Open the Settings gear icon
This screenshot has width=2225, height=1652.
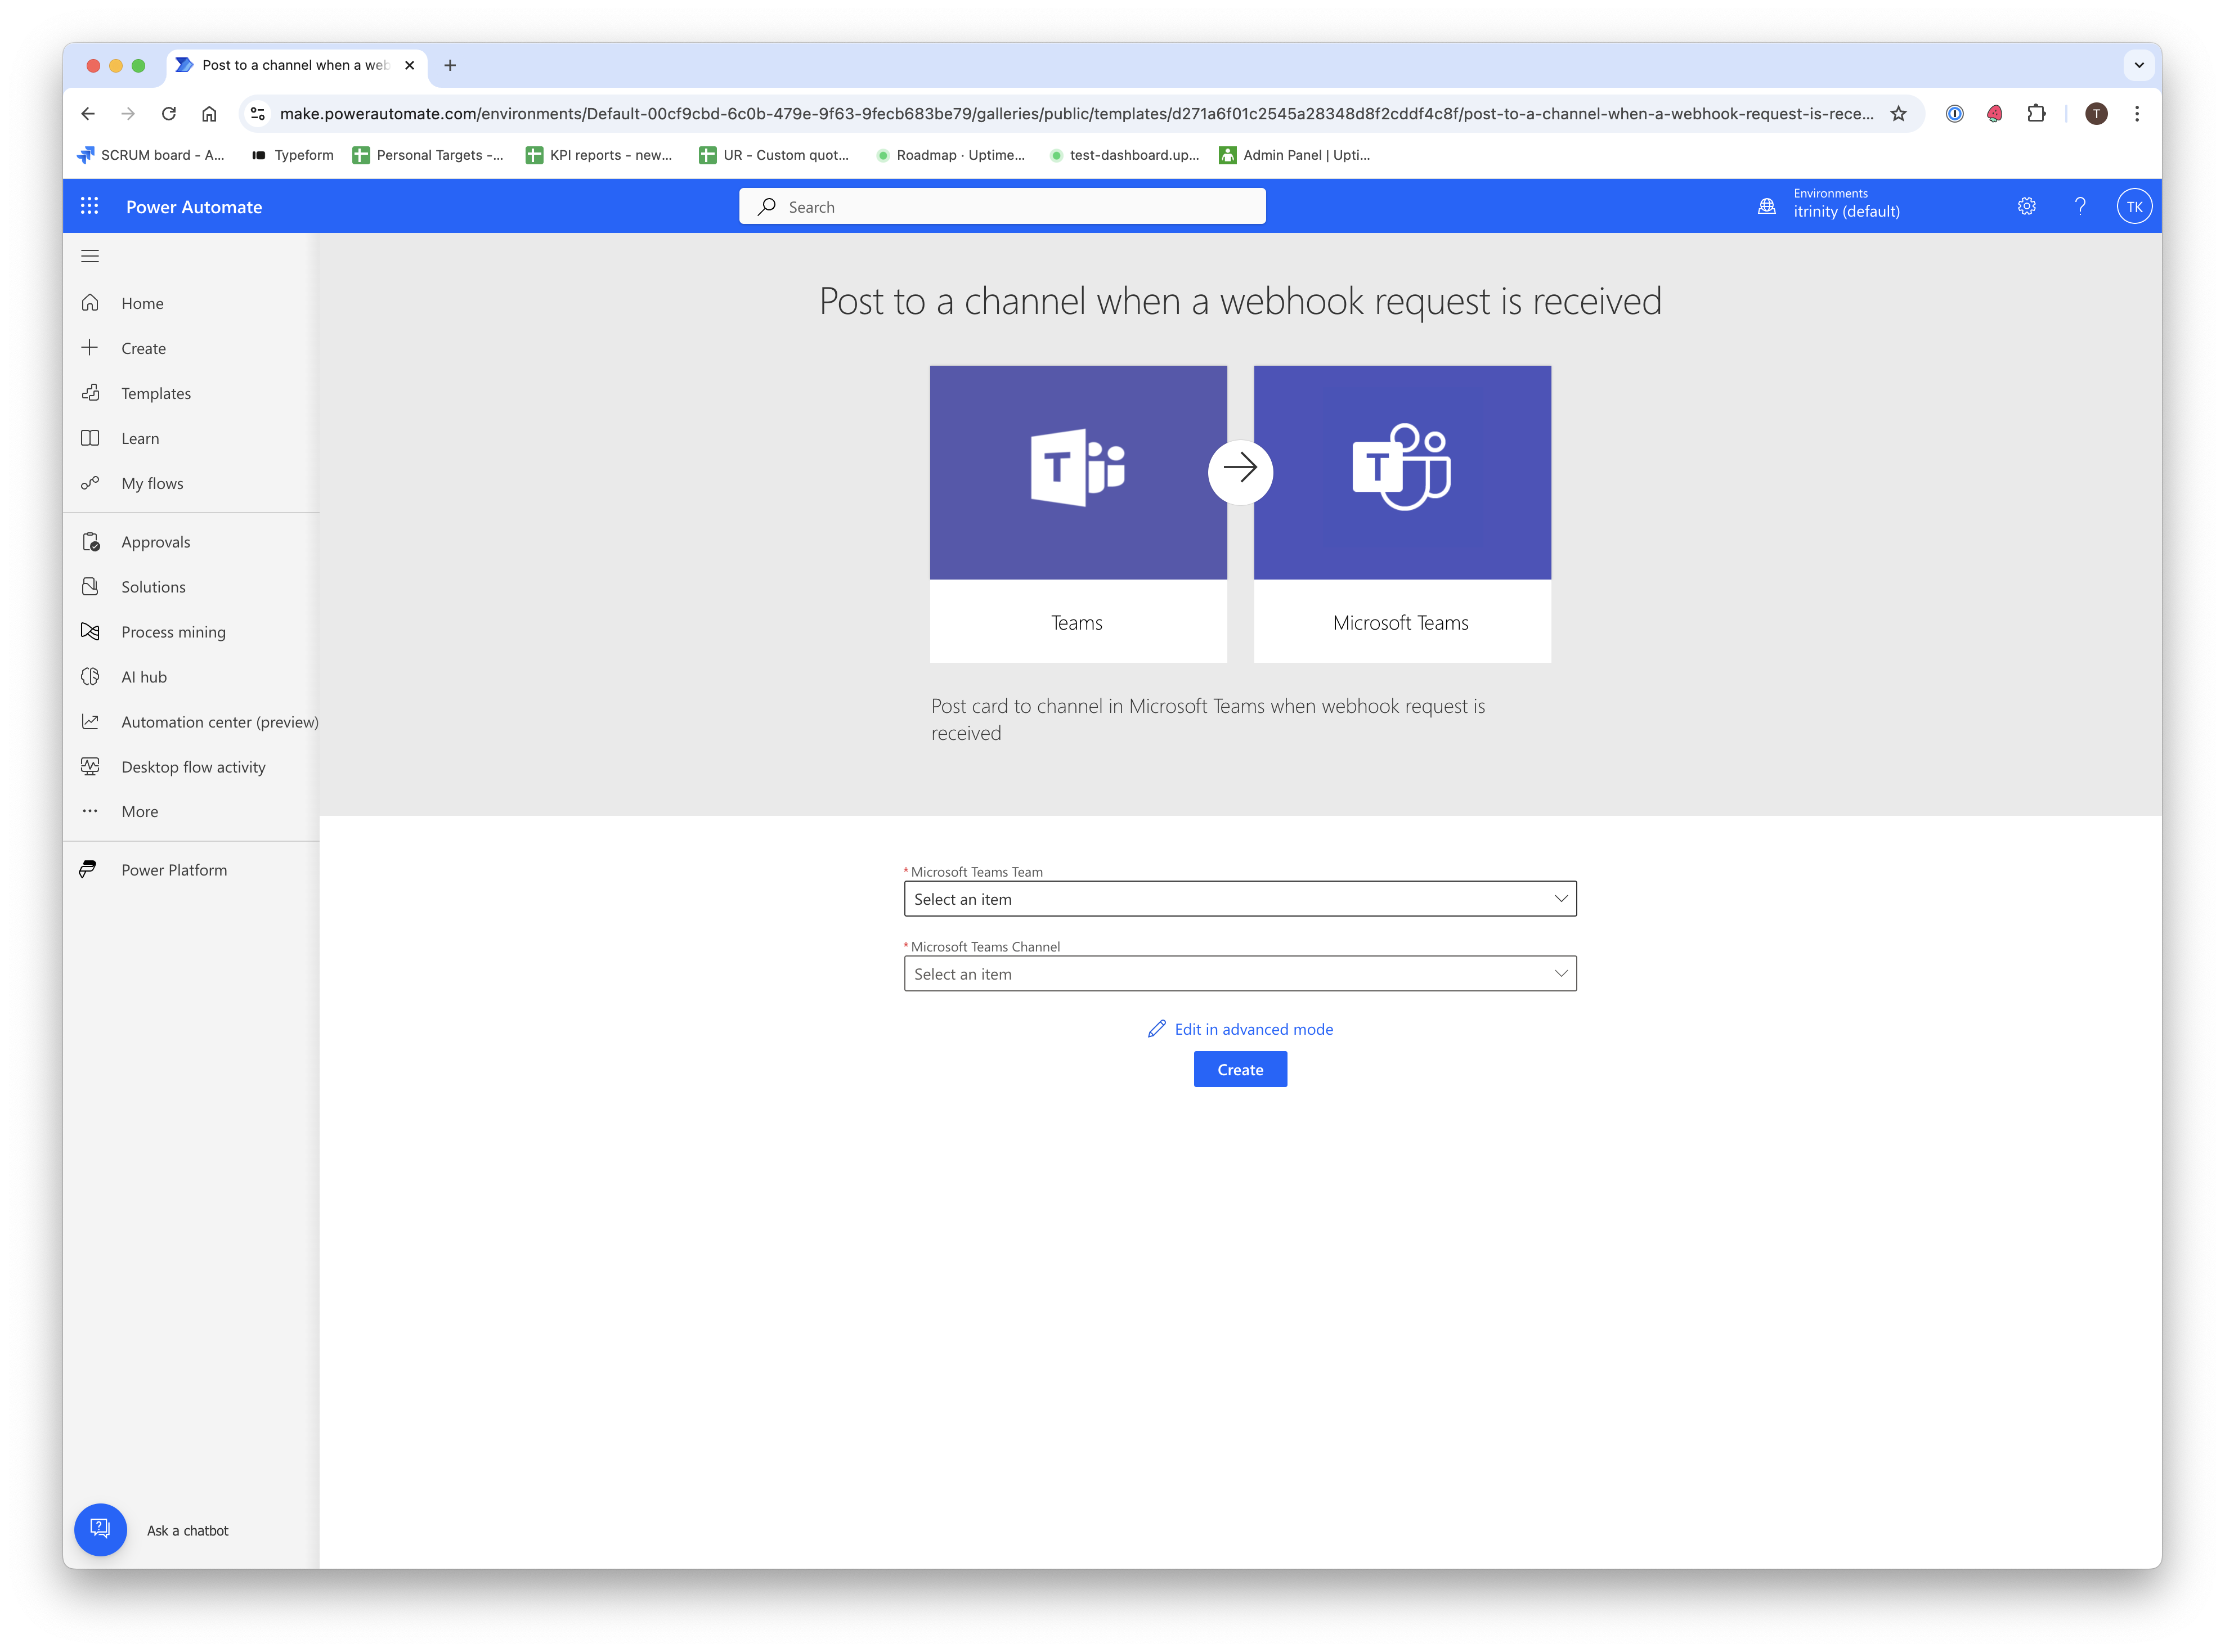coord(2026,206)
